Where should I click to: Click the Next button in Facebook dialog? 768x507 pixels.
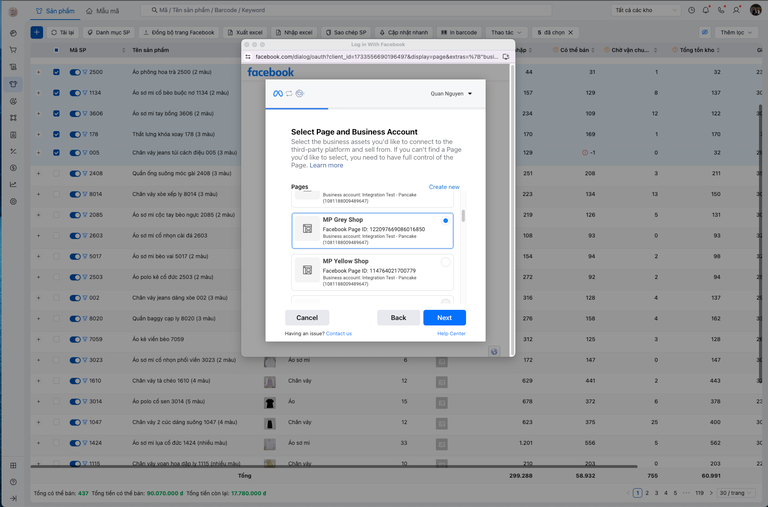(x=444, y=317)
